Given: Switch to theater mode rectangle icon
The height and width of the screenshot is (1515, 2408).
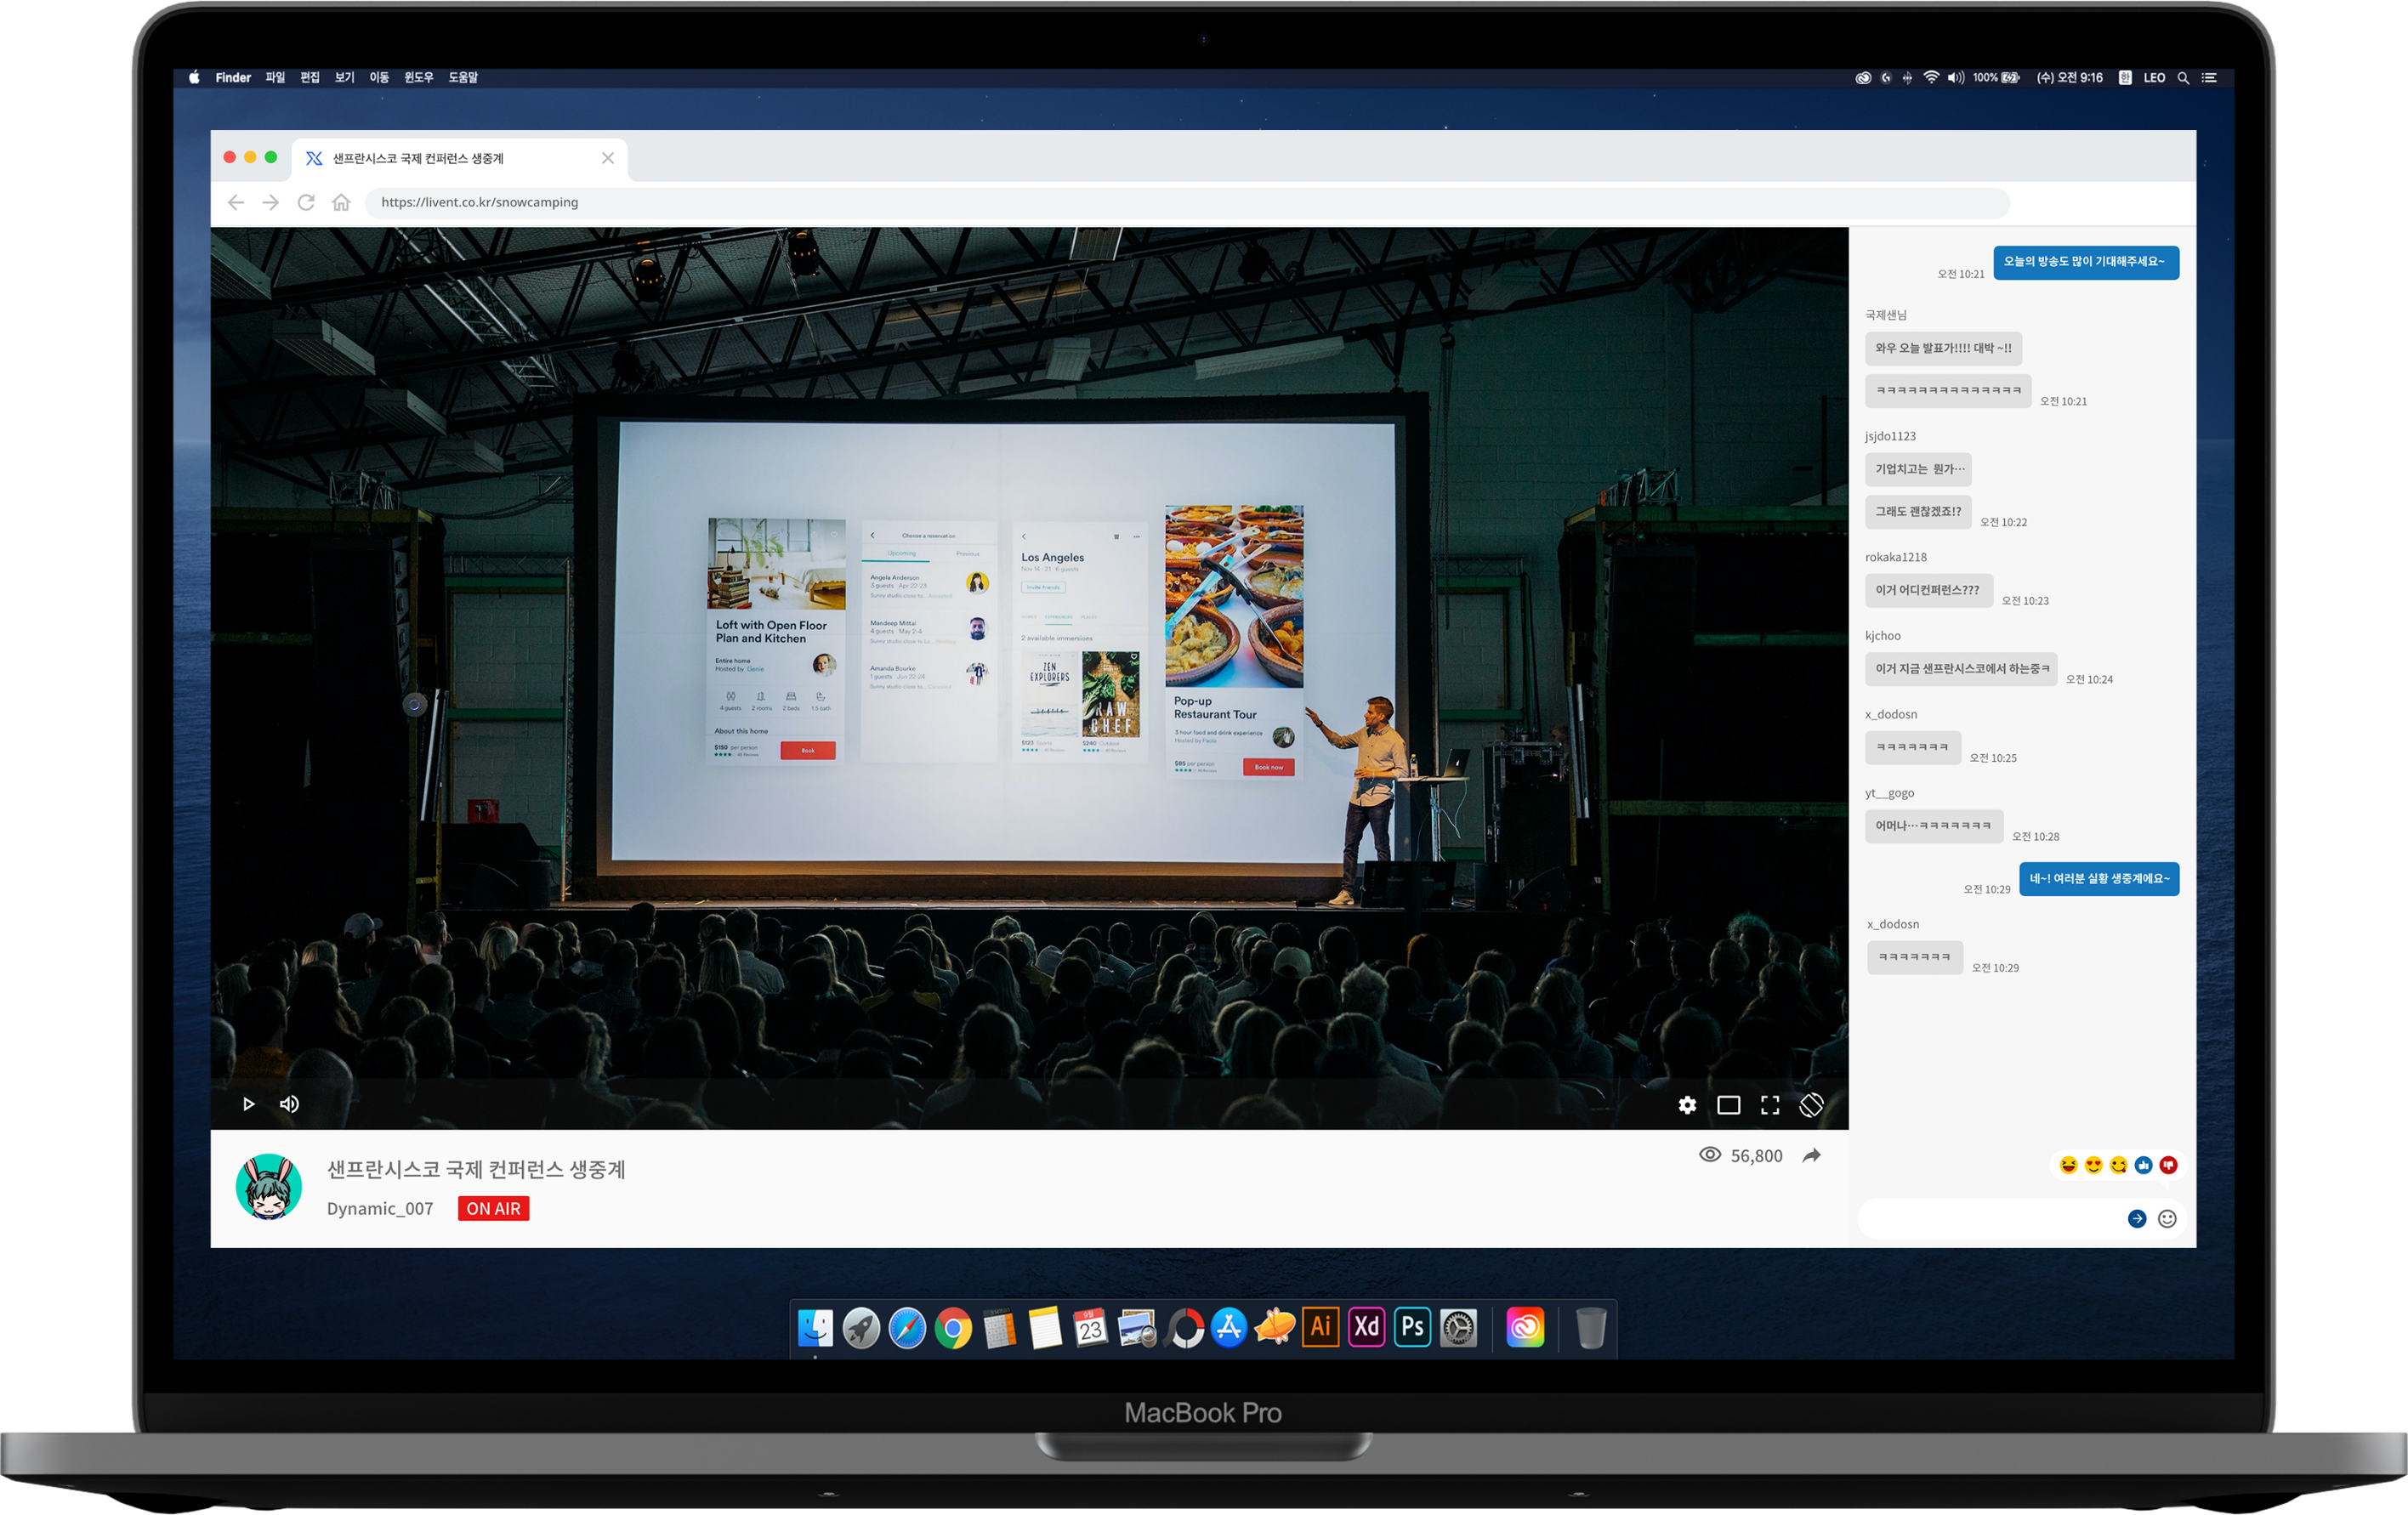Looking at the screenshot, I should 1728,1105.
